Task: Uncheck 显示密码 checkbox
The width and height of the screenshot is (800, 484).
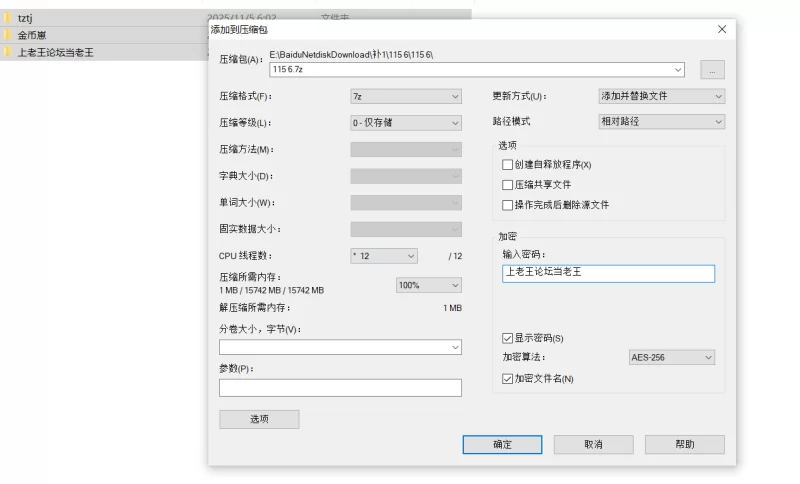Action: click(507, 338)
